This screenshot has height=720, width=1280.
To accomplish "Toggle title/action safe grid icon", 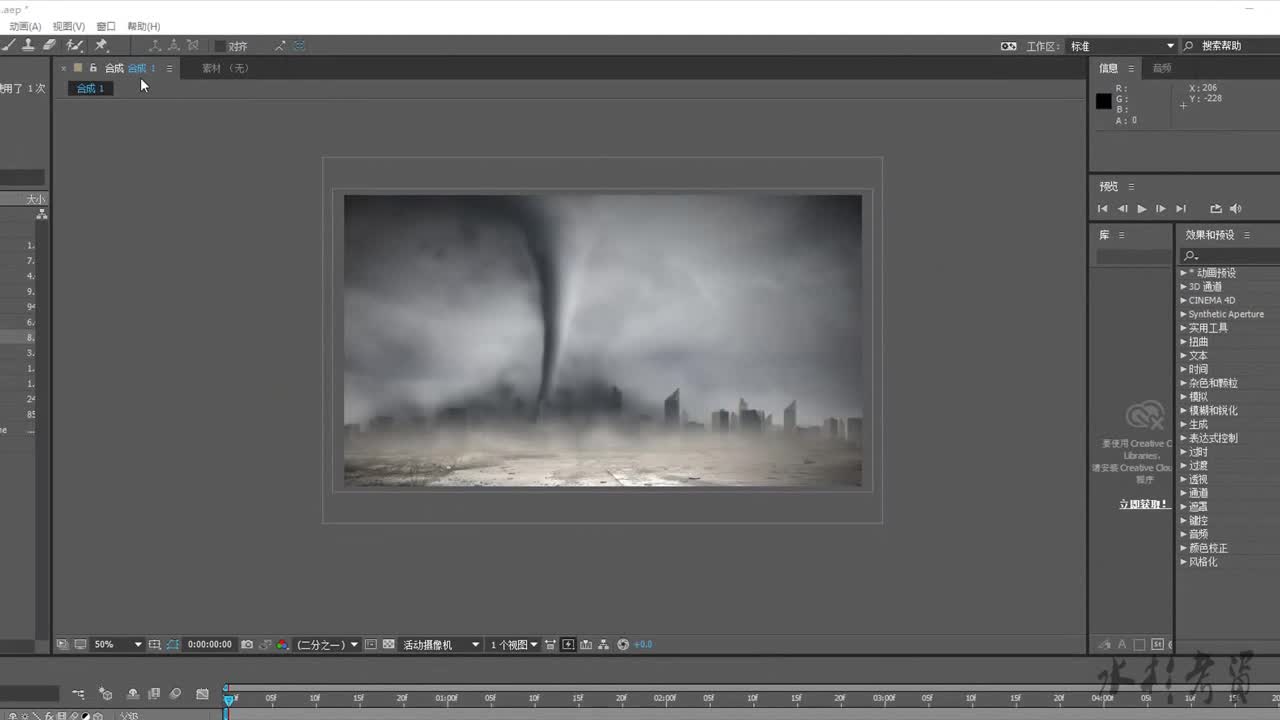I will coord(155,645).
